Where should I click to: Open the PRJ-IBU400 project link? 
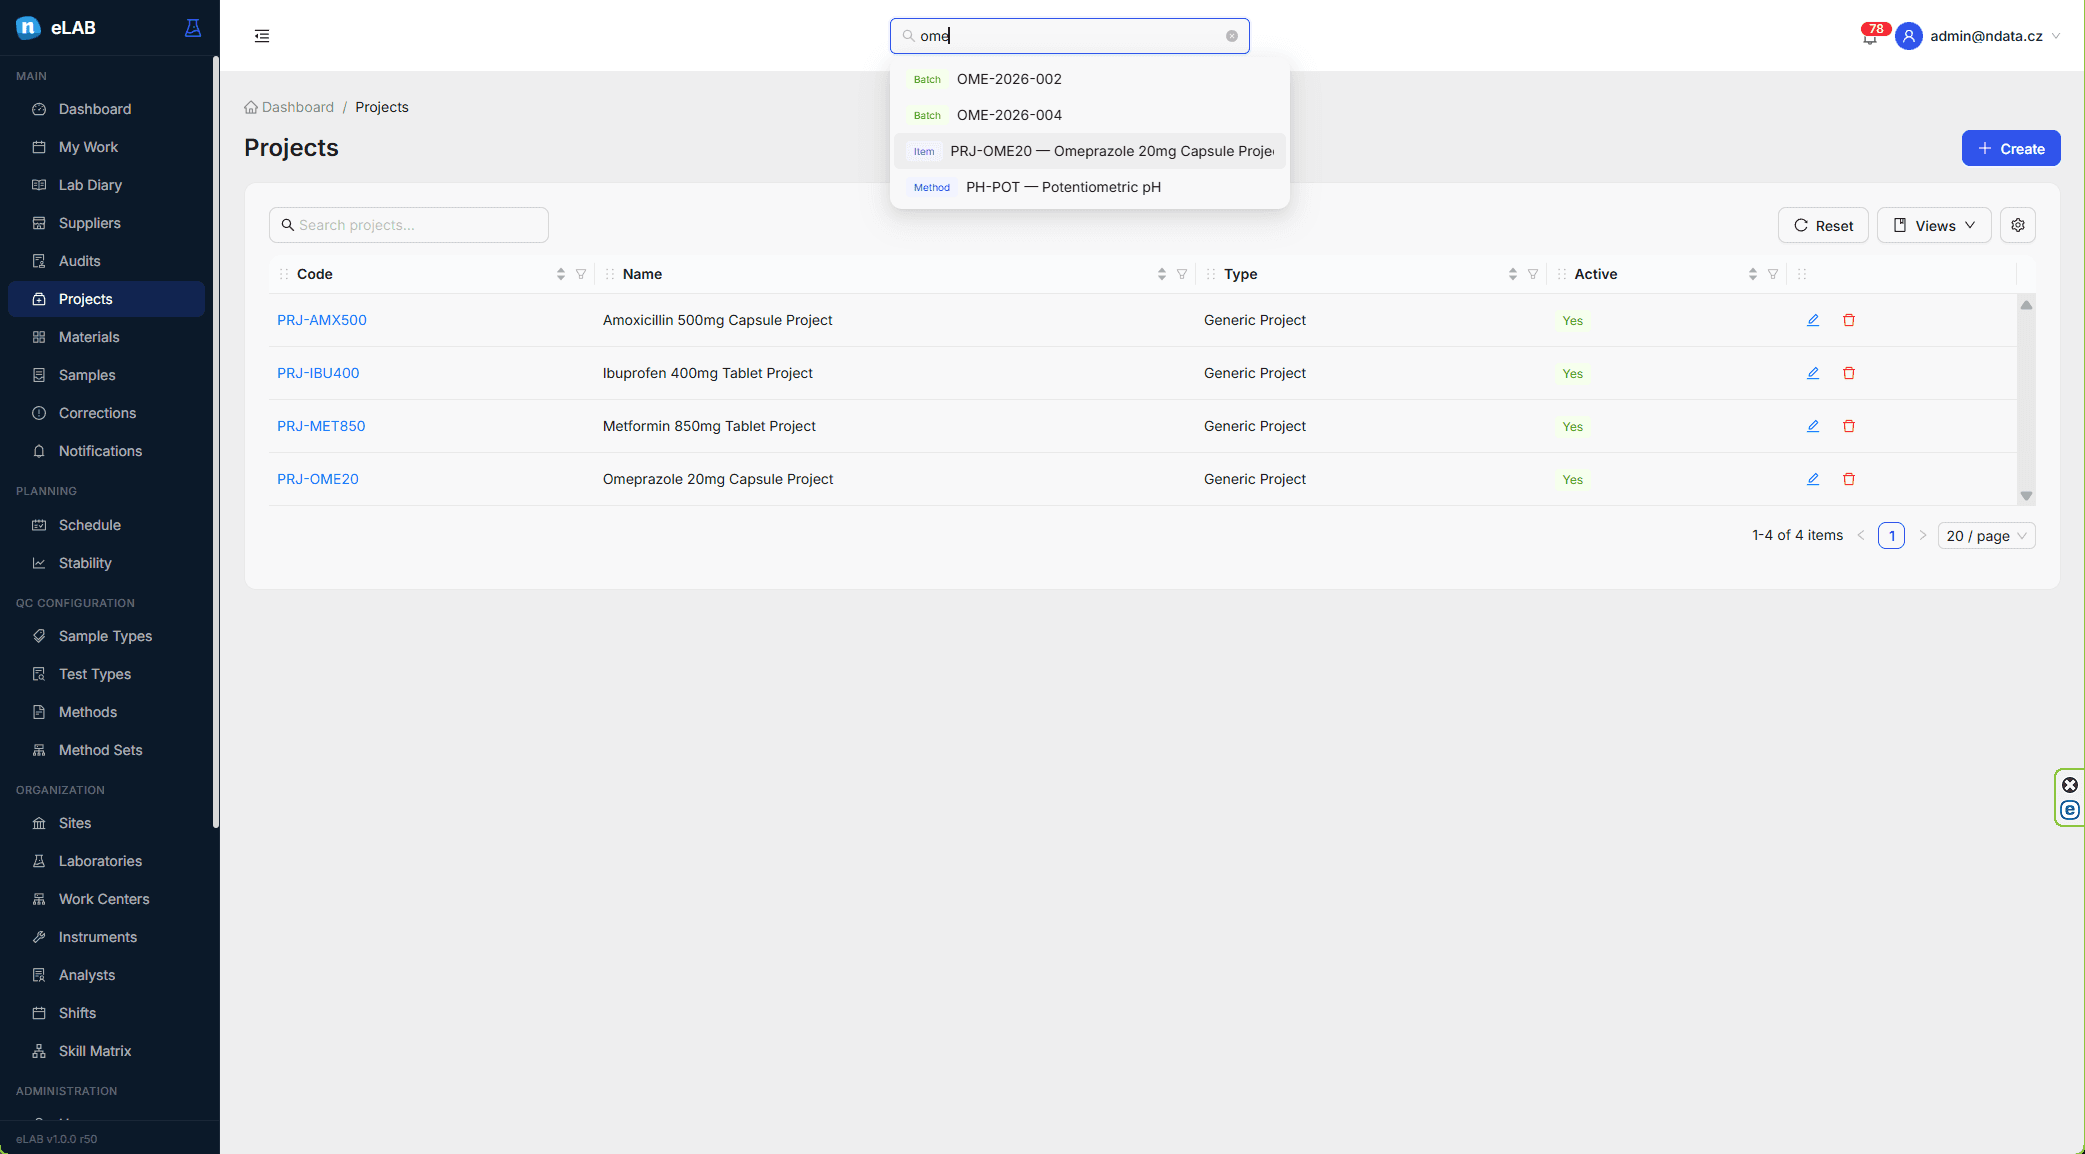click(x=318, y=373)
